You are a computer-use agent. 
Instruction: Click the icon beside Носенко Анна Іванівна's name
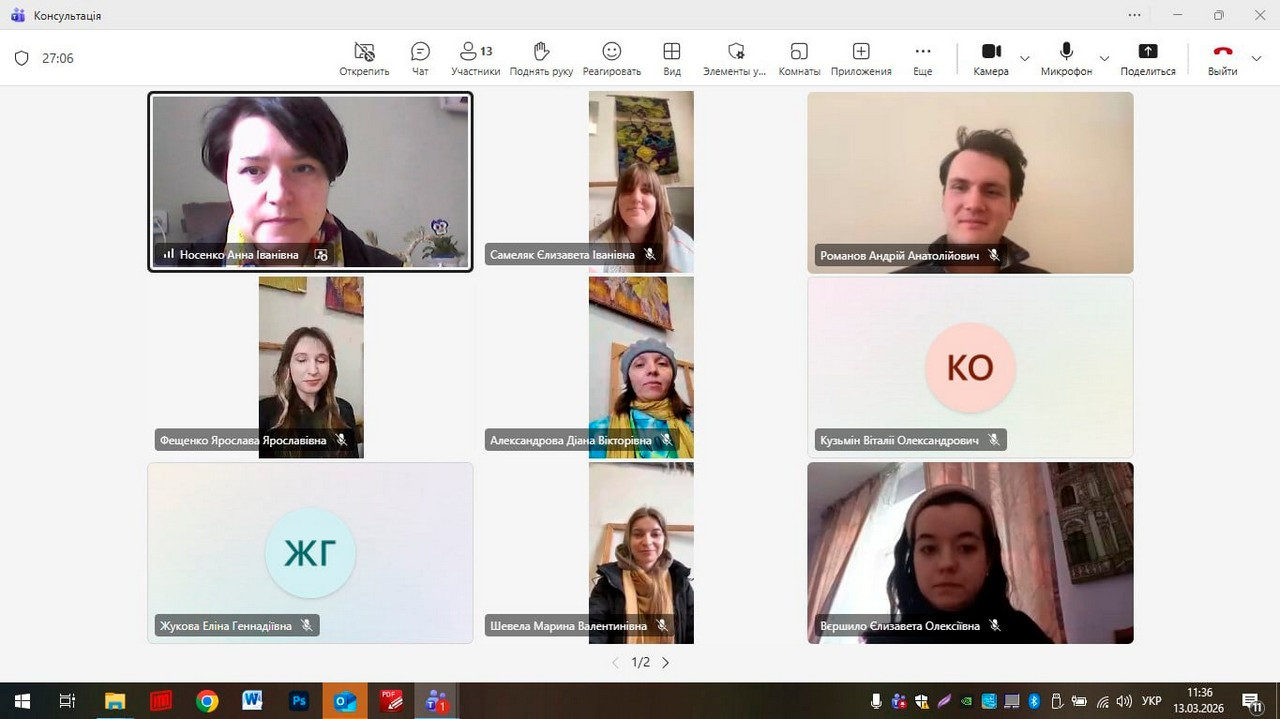coord(321,255)
